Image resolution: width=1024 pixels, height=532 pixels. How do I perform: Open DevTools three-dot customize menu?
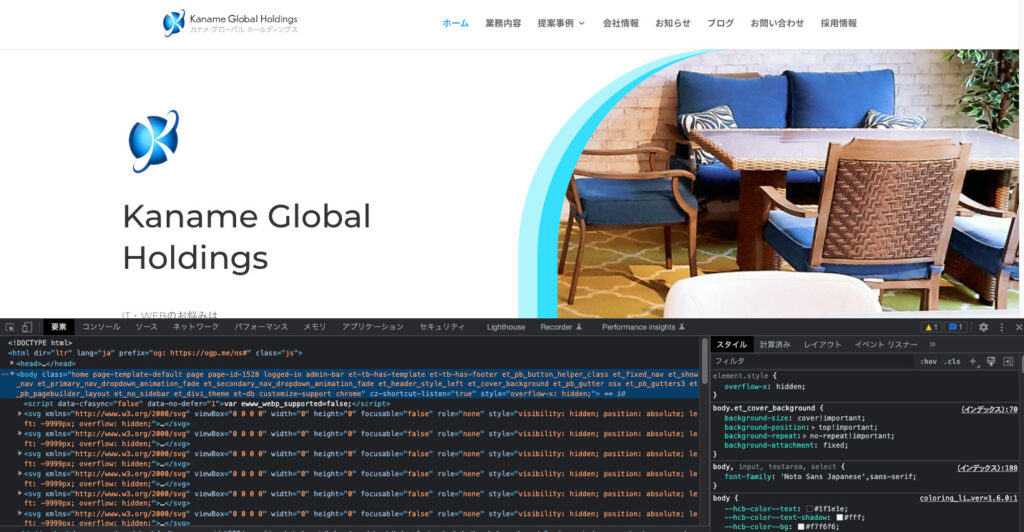point(1001,327)
